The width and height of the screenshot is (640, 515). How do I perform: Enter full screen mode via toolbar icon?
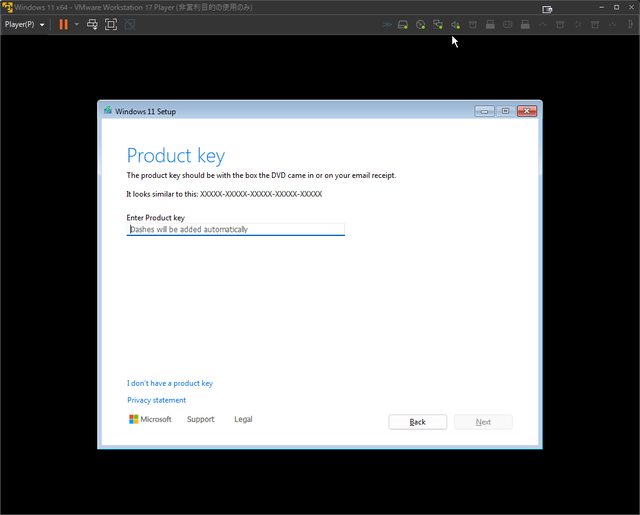point(110,24)
